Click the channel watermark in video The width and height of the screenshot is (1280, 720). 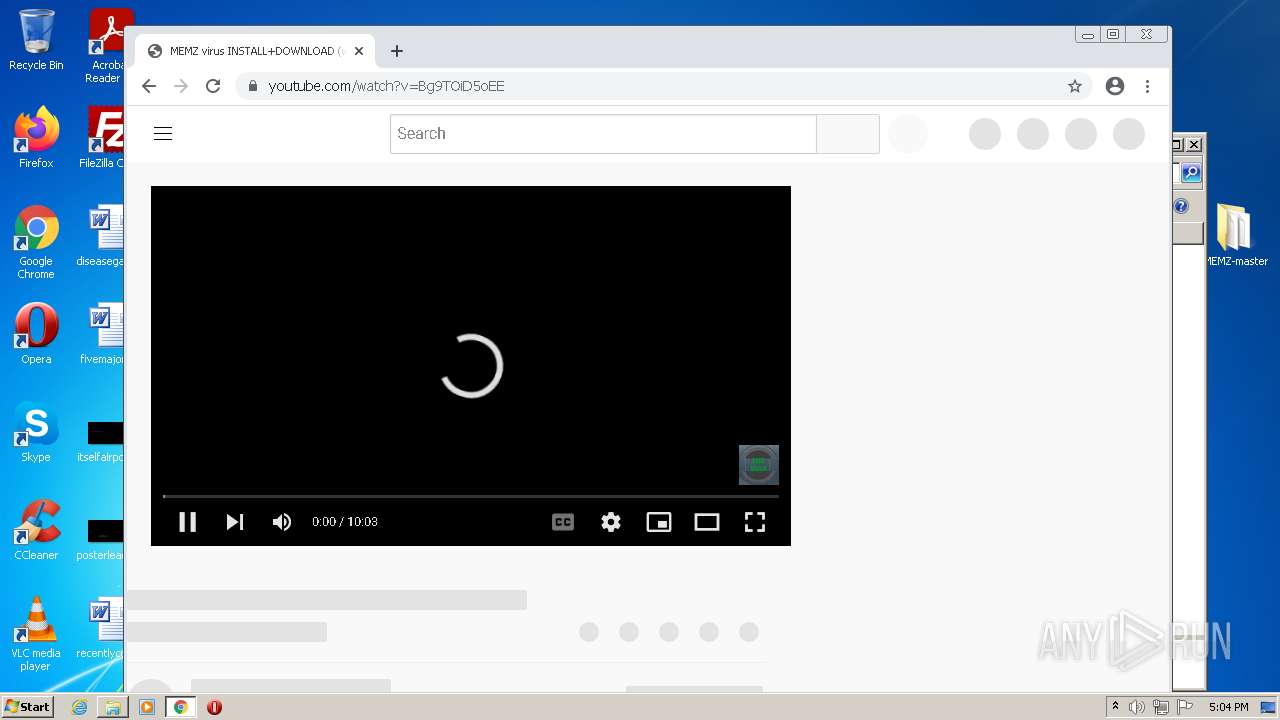point(759,465)
